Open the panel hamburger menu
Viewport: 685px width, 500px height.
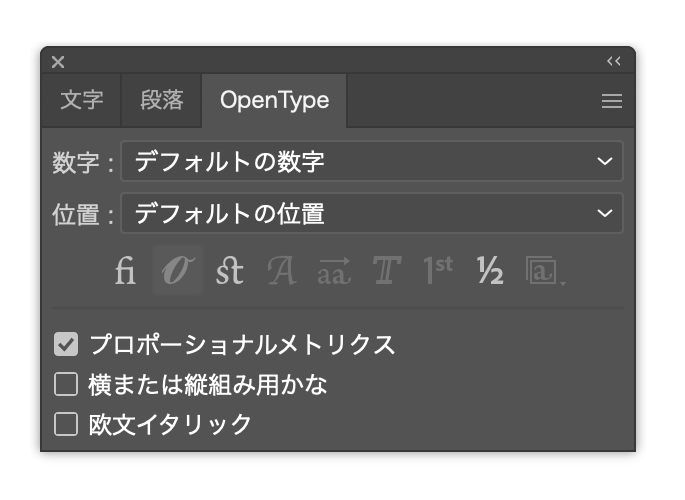point(612,101)
